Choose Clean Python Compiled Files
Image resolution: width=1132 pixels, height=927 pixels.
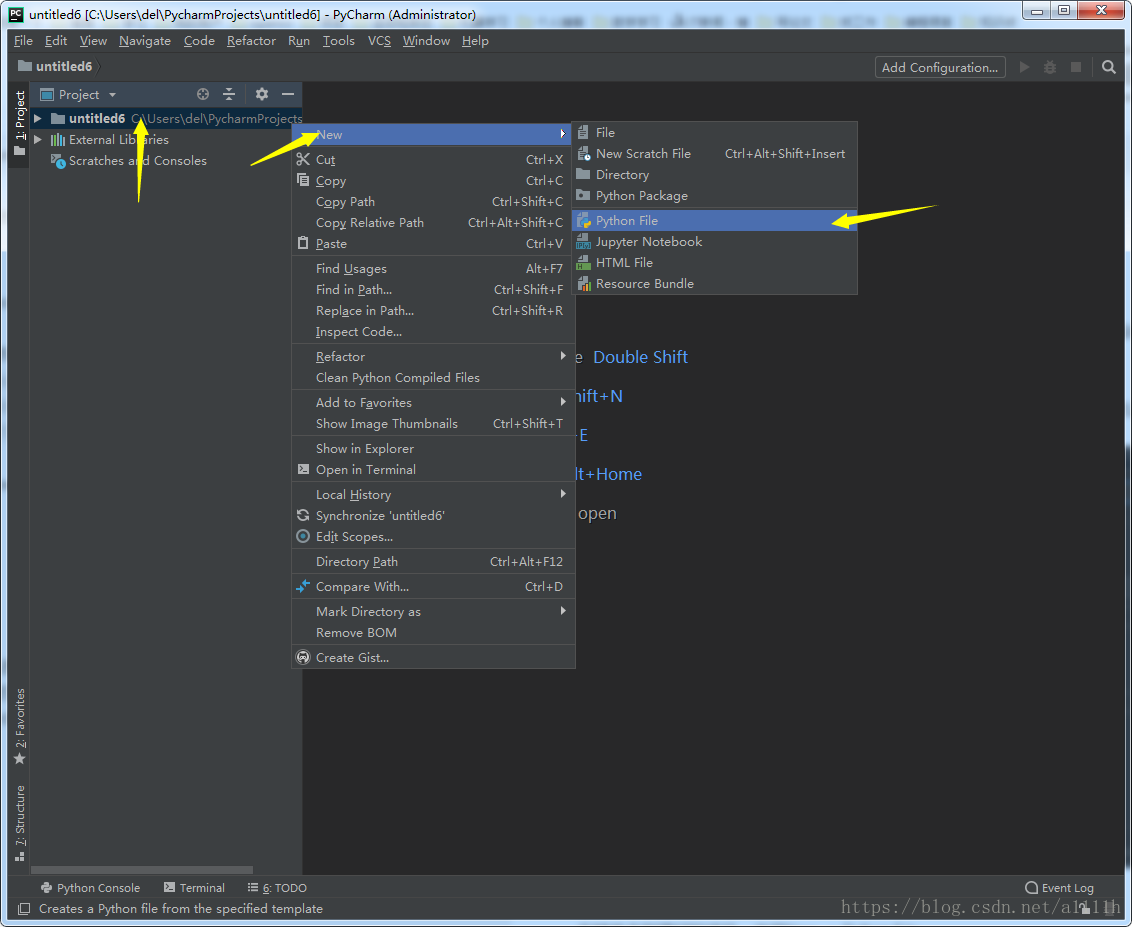point(433,378)
